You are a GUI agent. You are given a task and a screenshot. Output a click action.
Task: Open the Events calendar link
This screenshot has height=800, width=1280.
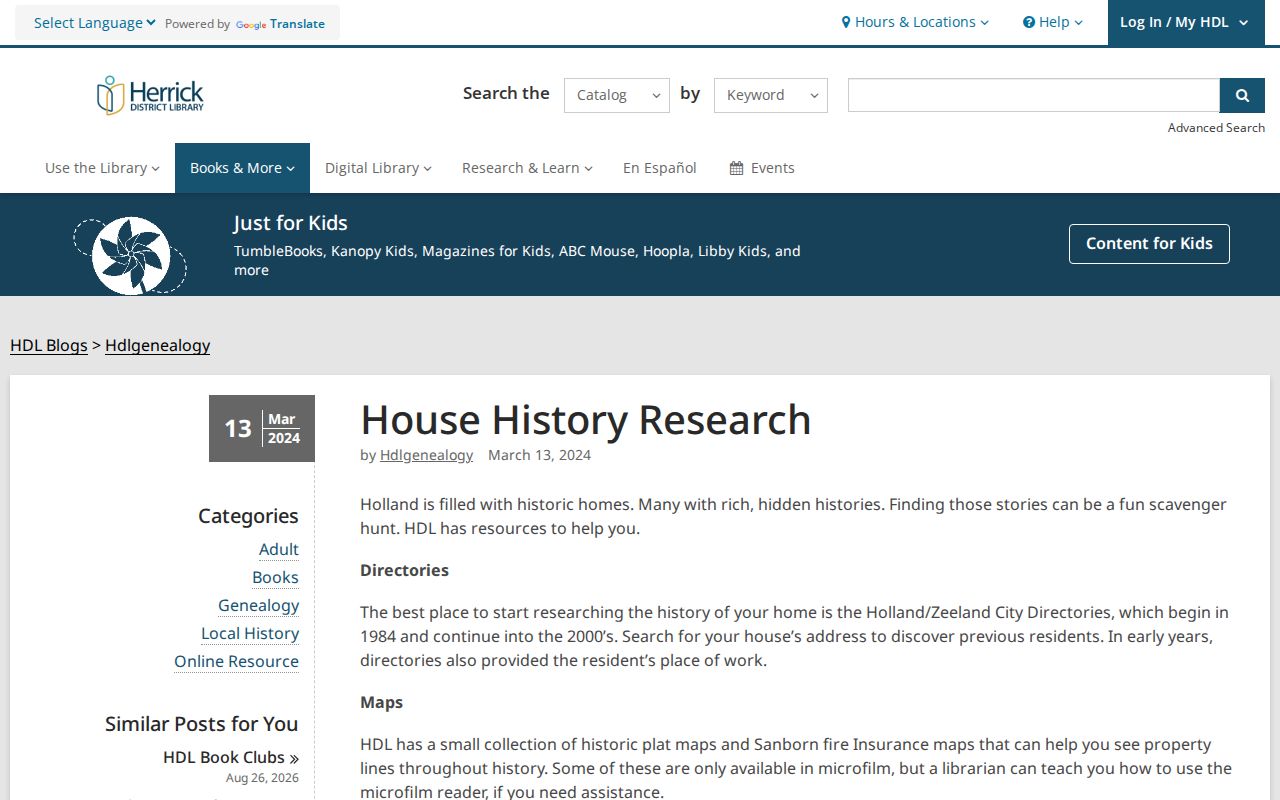click(x=762, y=168)
